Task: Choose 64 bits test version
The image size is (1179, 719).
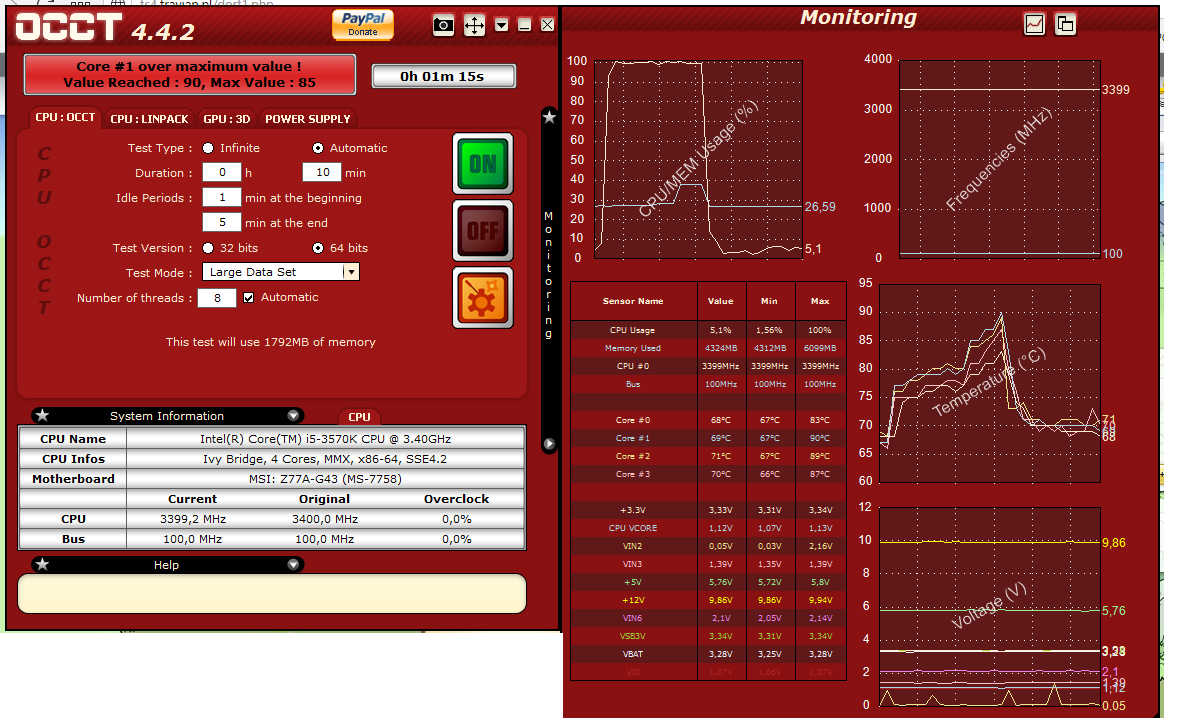Action: [x=318, y=247]
